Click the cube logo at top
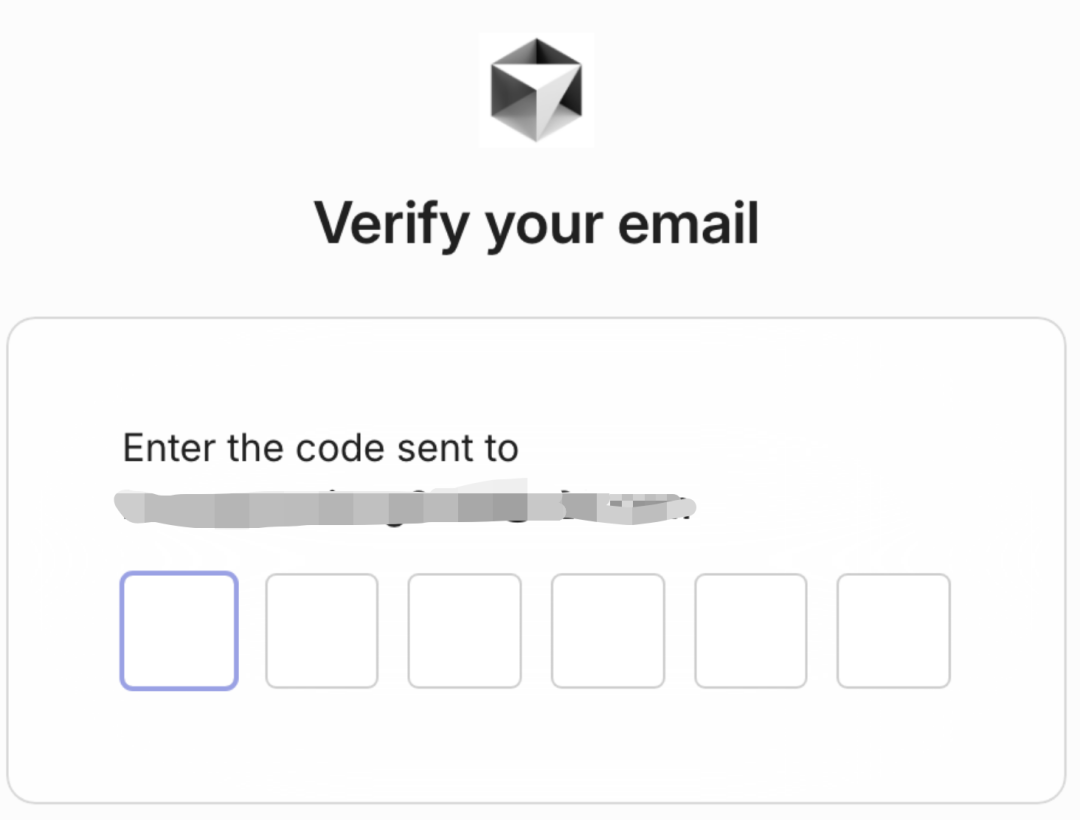This screenshot has height=820, width=1080. pyautogui.click(x=536, y=90)
